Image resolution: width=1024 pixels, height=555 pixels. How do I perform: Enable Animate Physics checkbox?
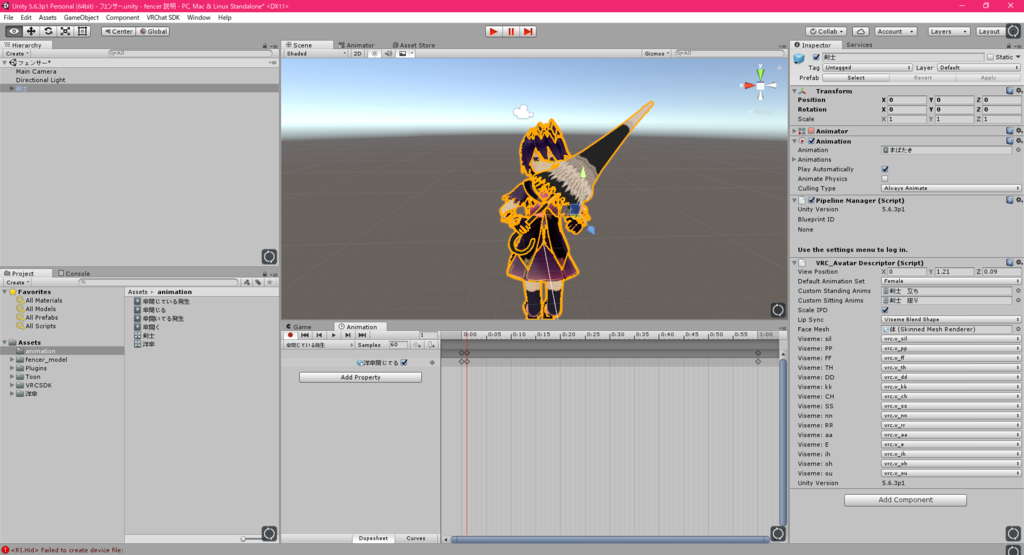pyautogui.click(x=885, y=179)
